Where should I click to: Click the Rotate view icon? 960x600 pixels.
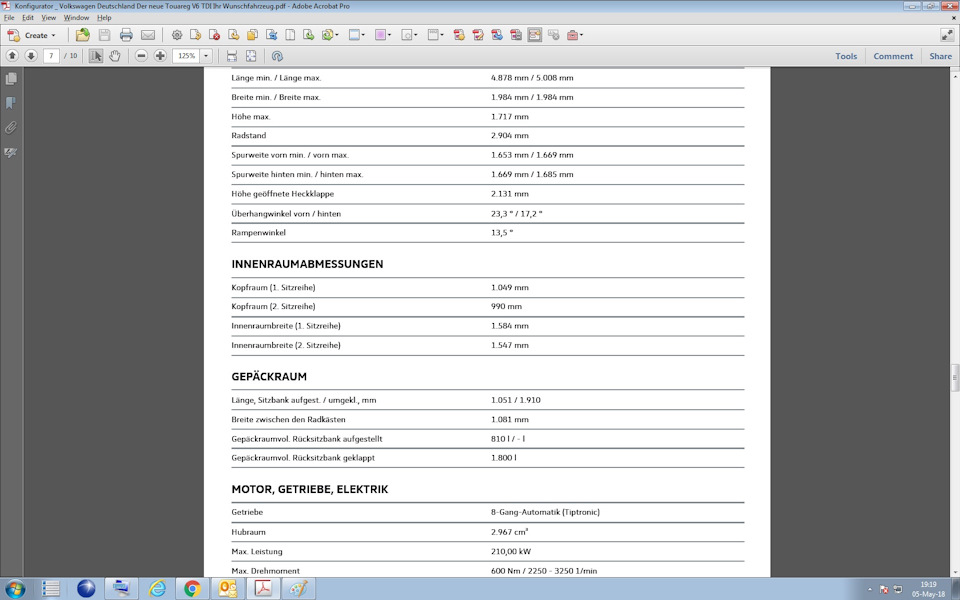coord(277,56)
